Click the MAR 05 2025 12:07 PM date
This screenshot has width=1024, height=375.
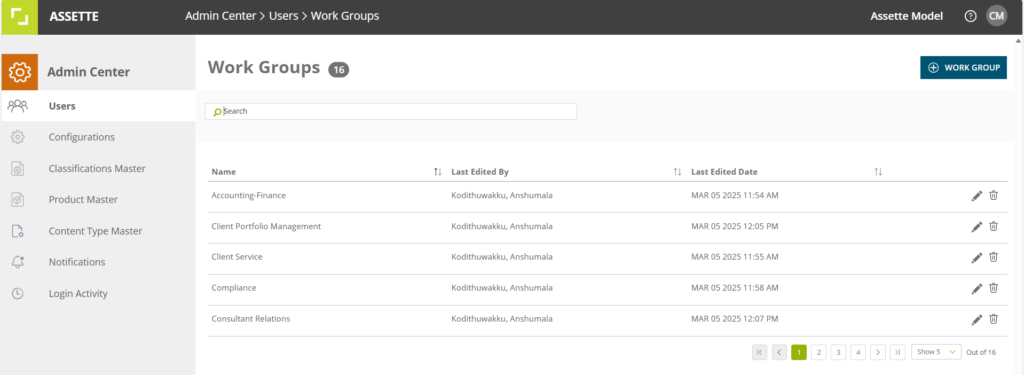[x=735, y=319]
